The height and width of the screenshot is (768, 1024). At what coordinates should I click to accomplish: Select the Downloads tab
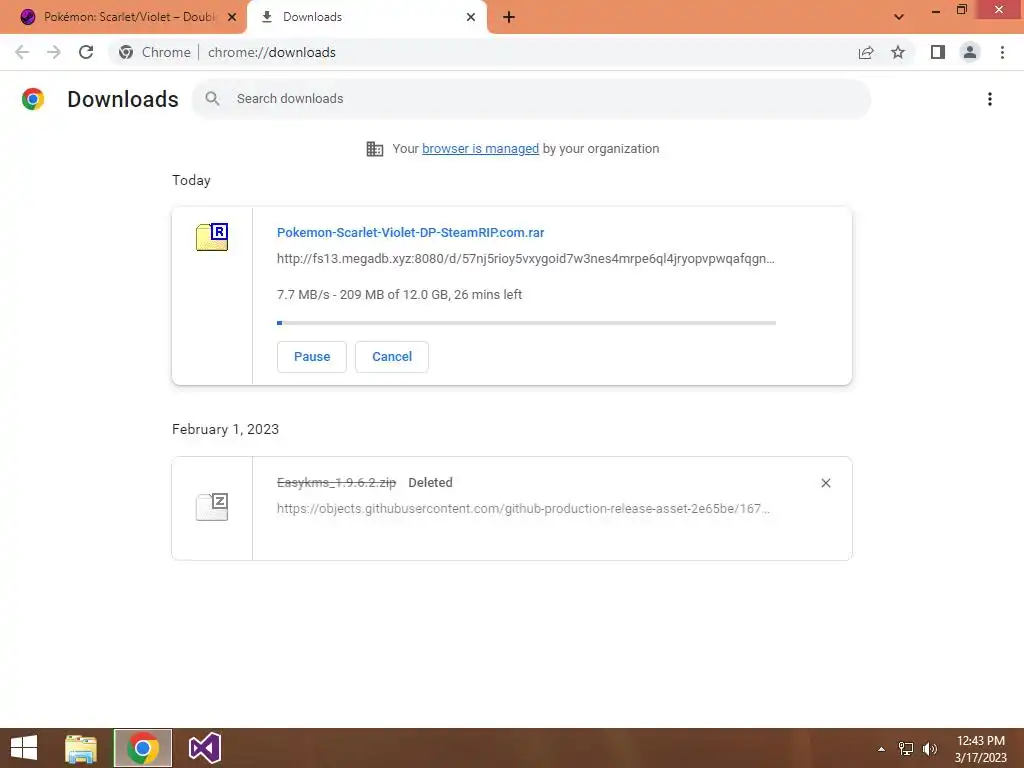coord(367,17)
